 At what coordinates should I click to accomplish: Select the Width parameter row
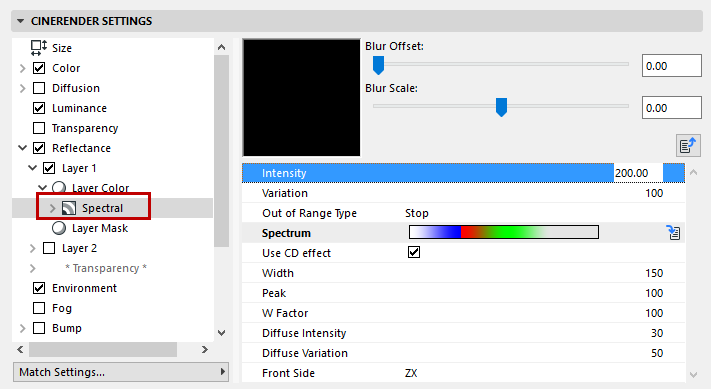click(x=463, y=273)
